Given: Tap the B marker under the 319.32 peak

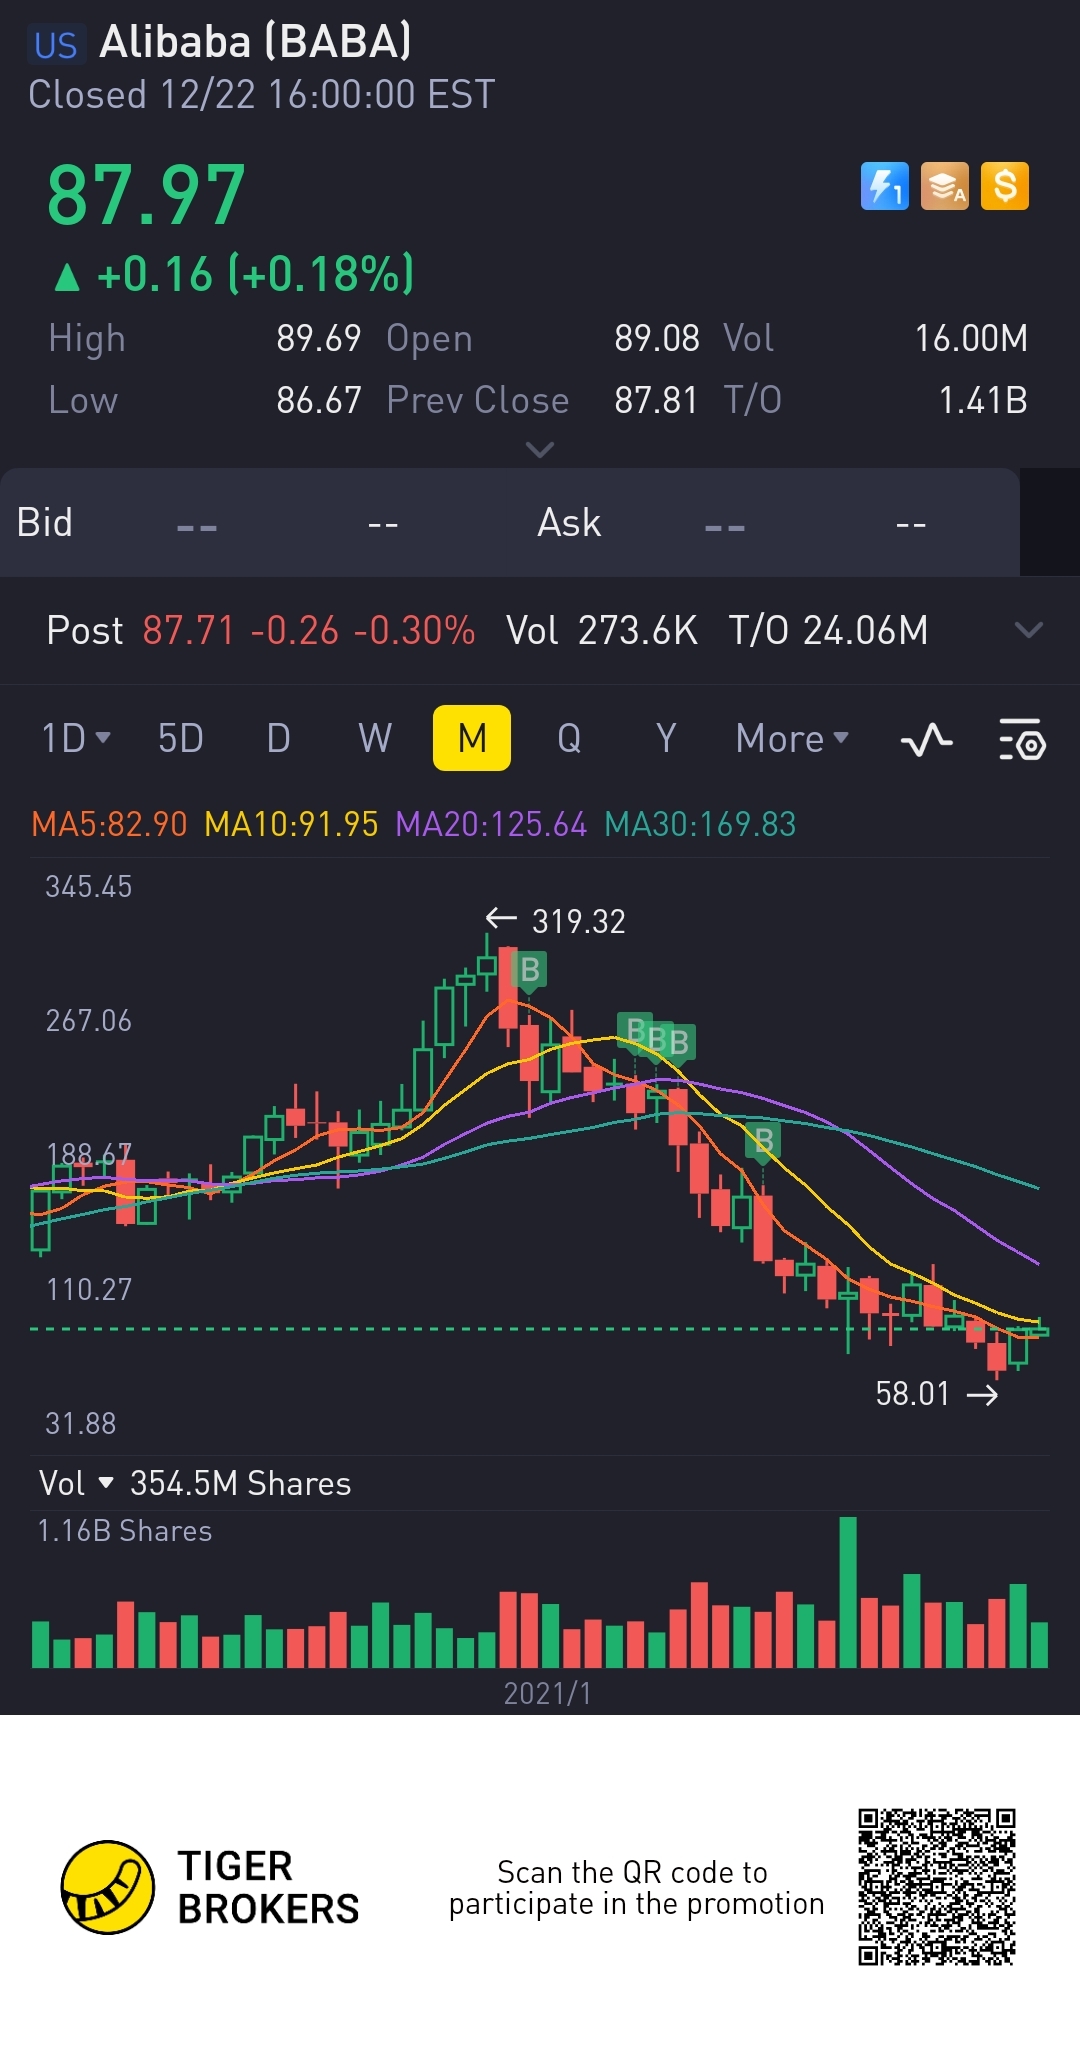Looking at the screenshot, I should pos(529,970).
